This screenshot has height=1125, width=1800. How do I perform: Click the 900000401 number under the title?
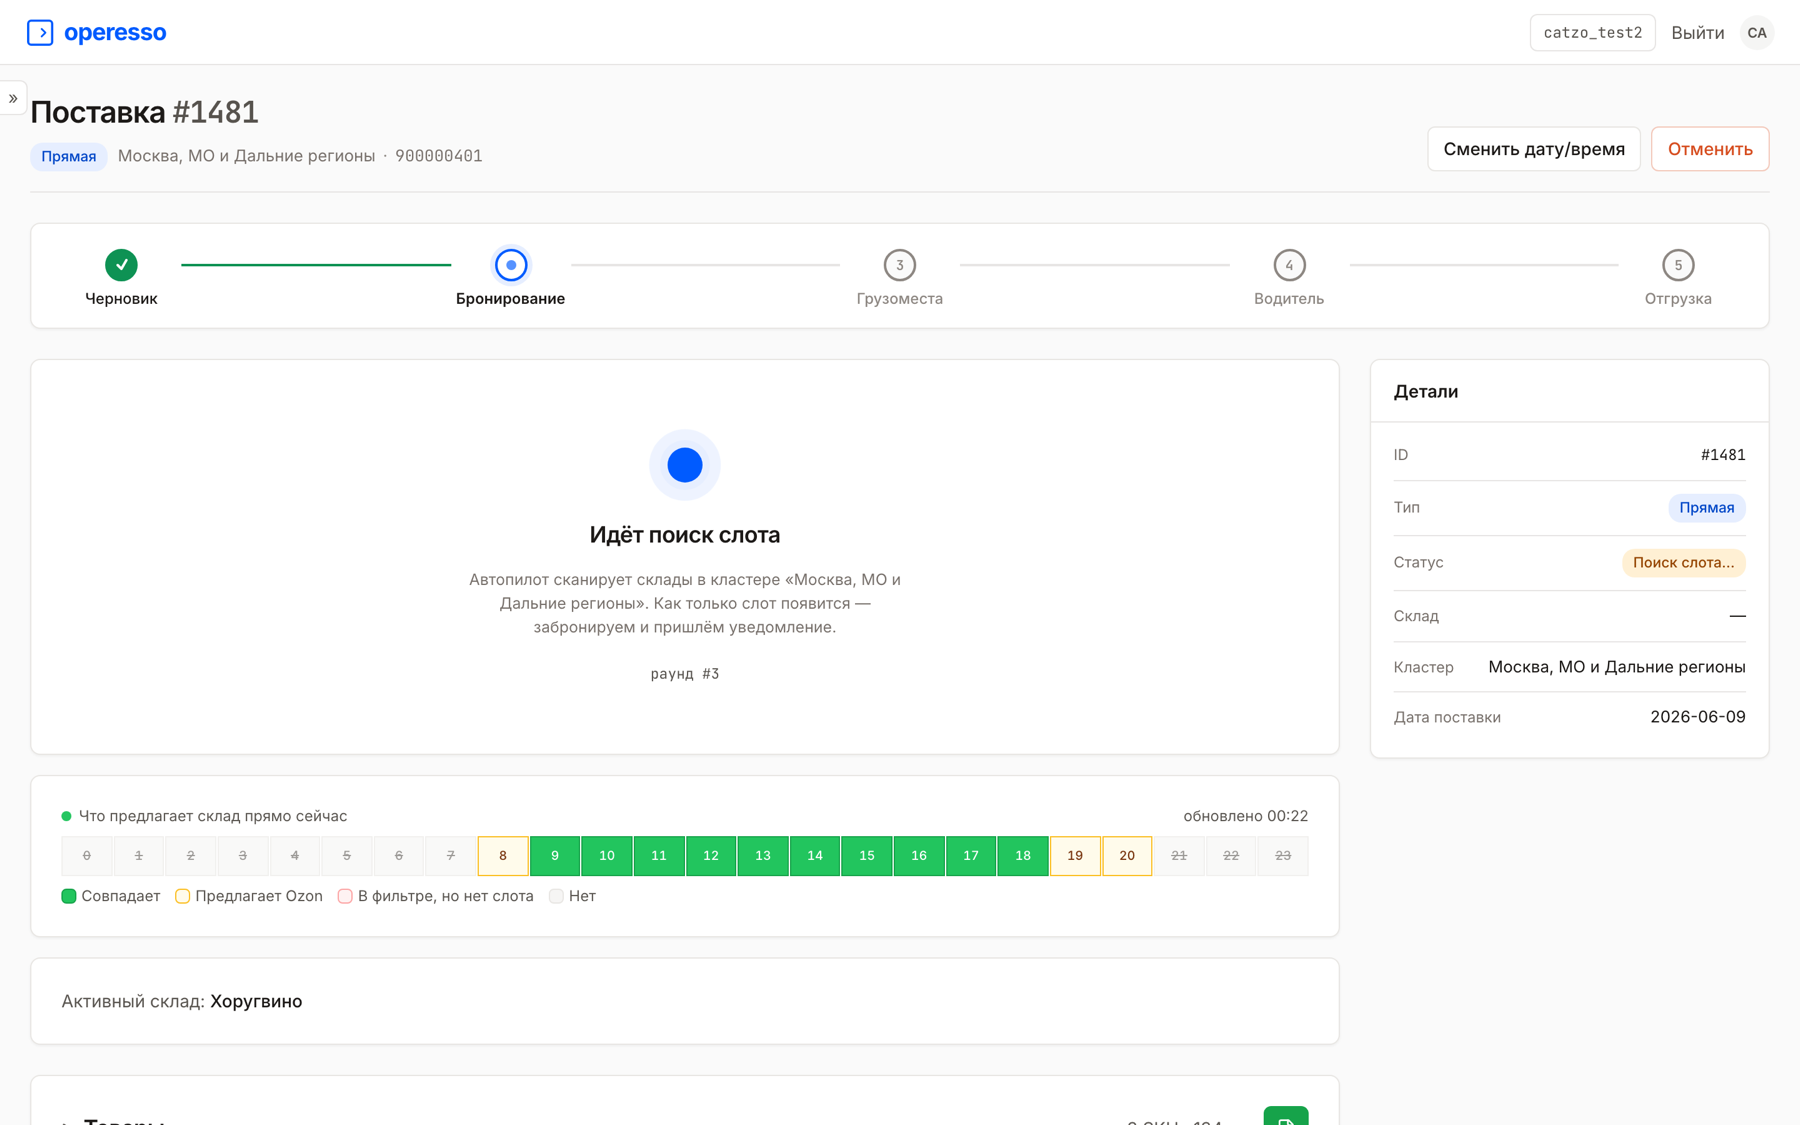point(439,156)
